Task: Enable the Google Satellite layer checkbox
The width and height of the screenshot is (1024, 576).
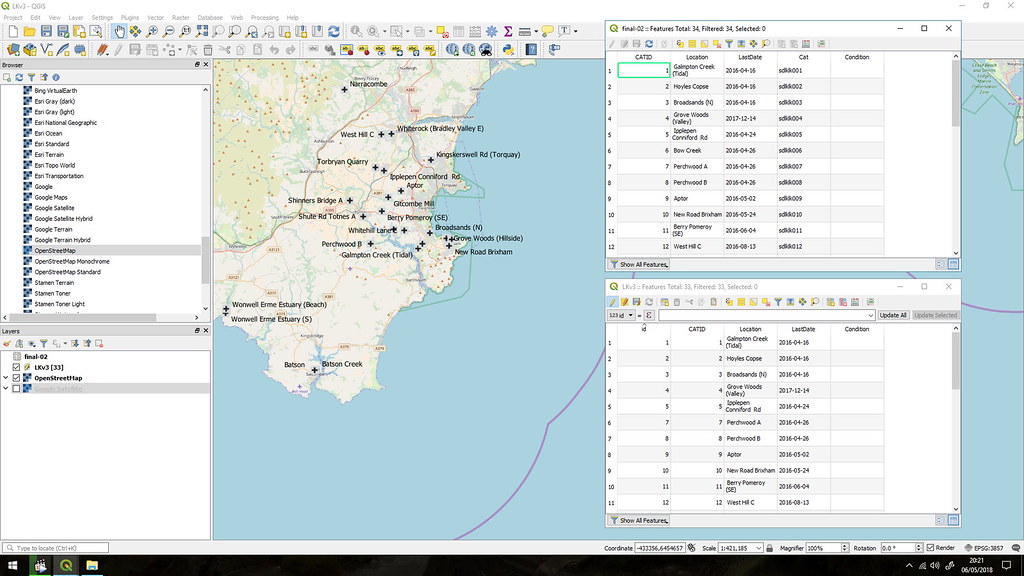Action: pyautogui.click(x=16, y=389)
